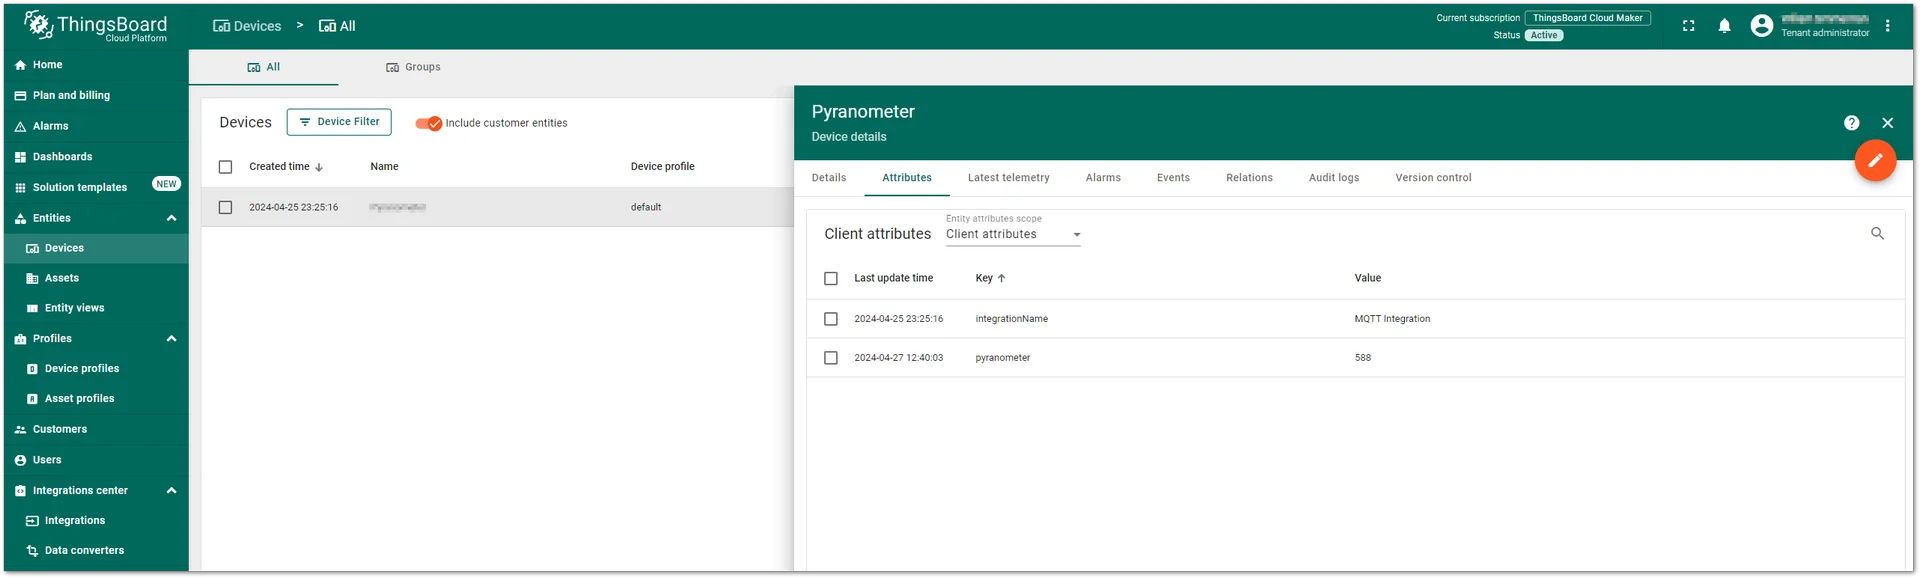Screen dimensions: 1920x578
Task: Click the Key column sort arrow
Action: 1001,278
